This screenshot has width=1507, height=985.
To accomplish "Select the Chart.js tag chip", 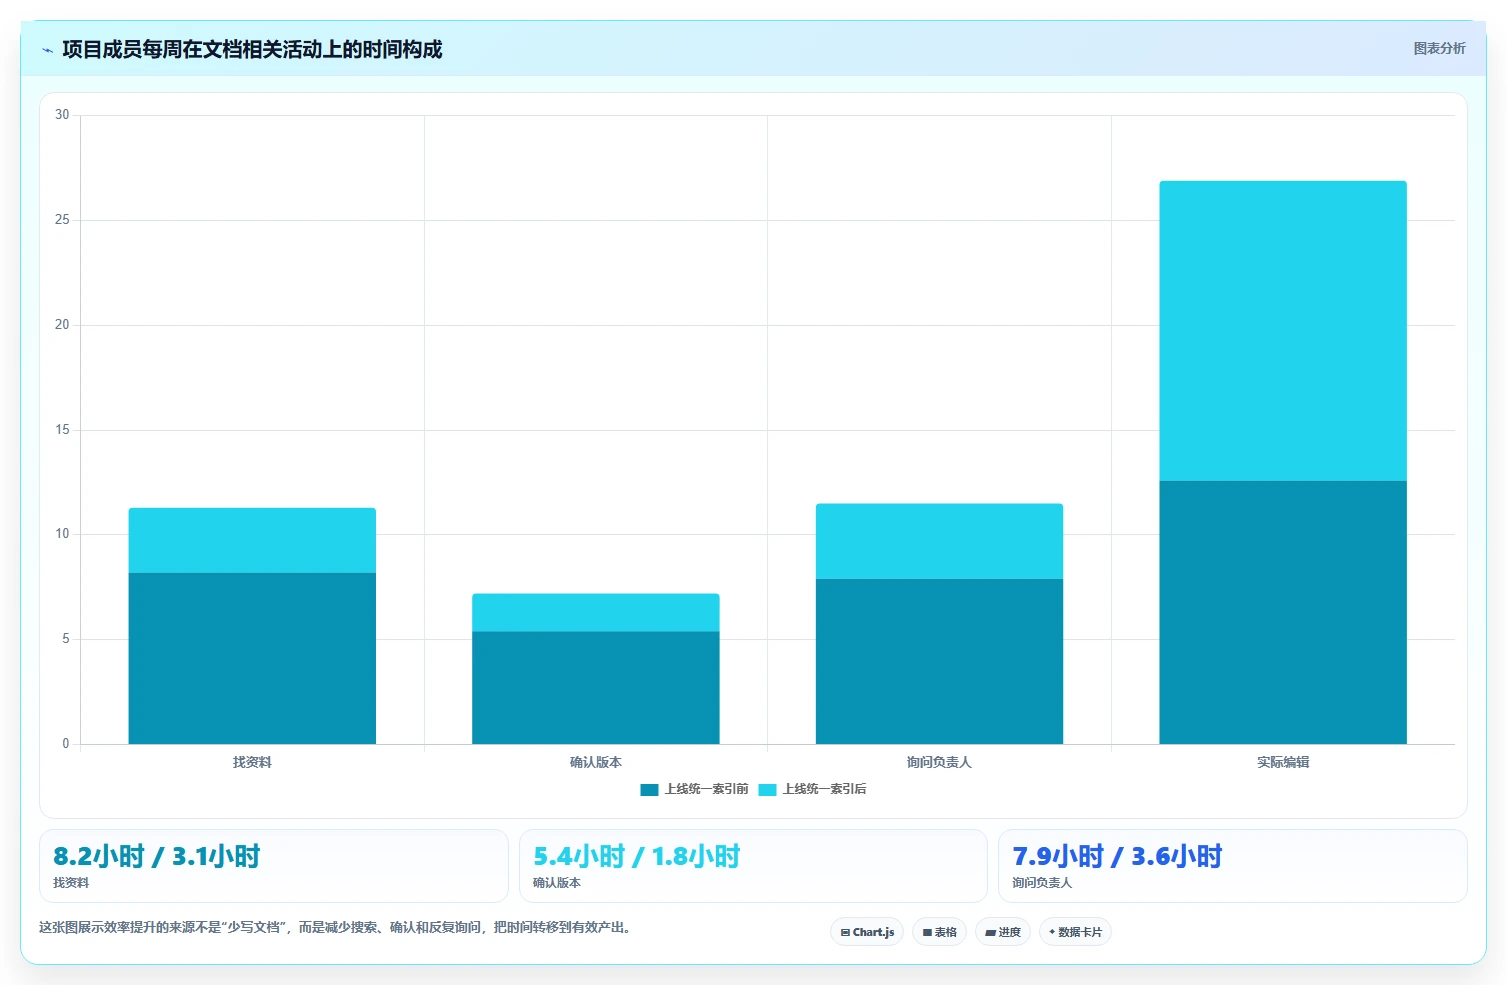I will click(867, 932).
